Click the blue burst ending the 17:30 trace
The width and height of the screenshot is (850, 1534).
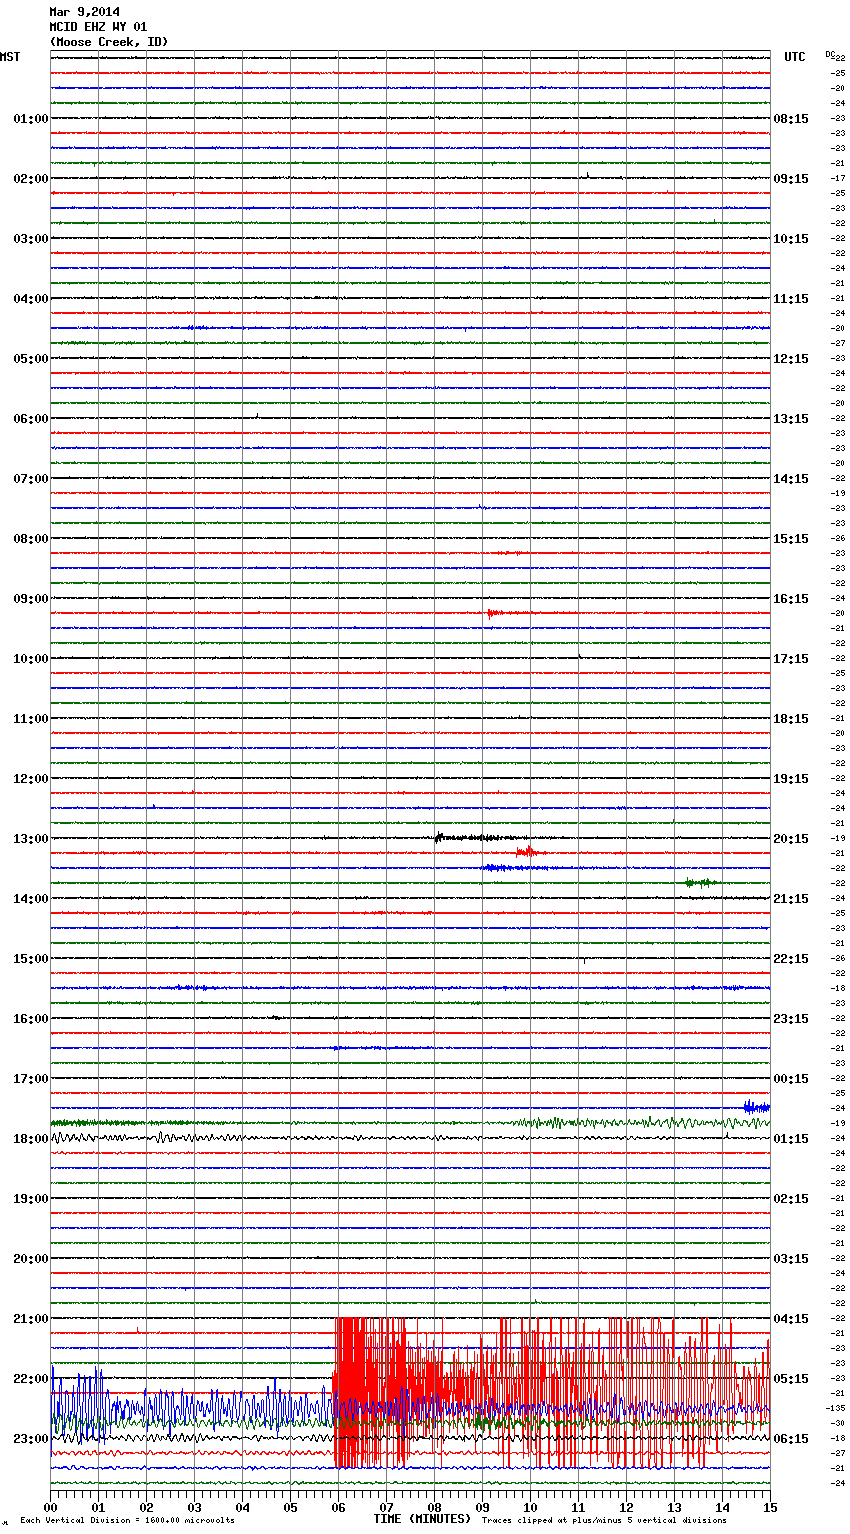click(757, 1106)
